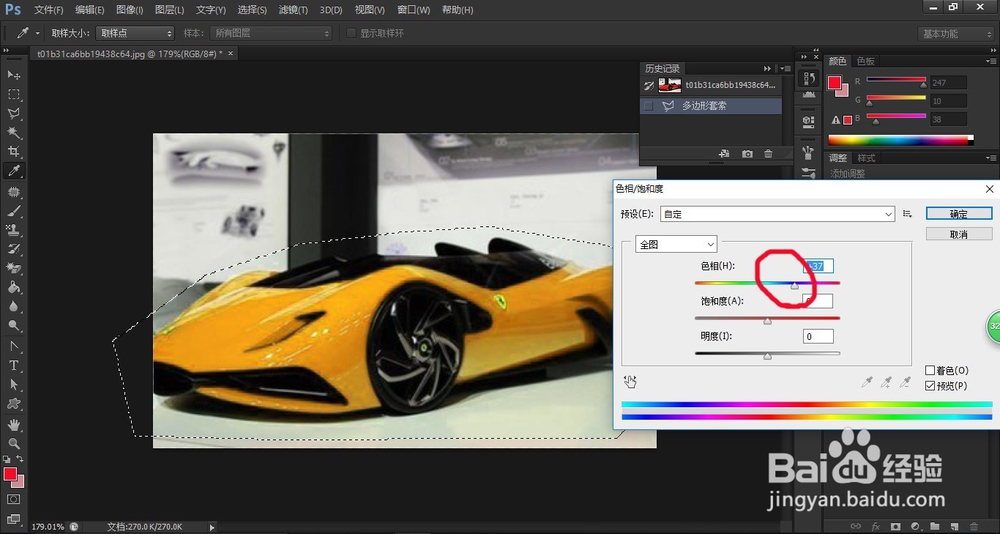This screenshot has width=1000, height=534.
Task: Toggle history brush source box for 多边形套索
Action: 649,106
